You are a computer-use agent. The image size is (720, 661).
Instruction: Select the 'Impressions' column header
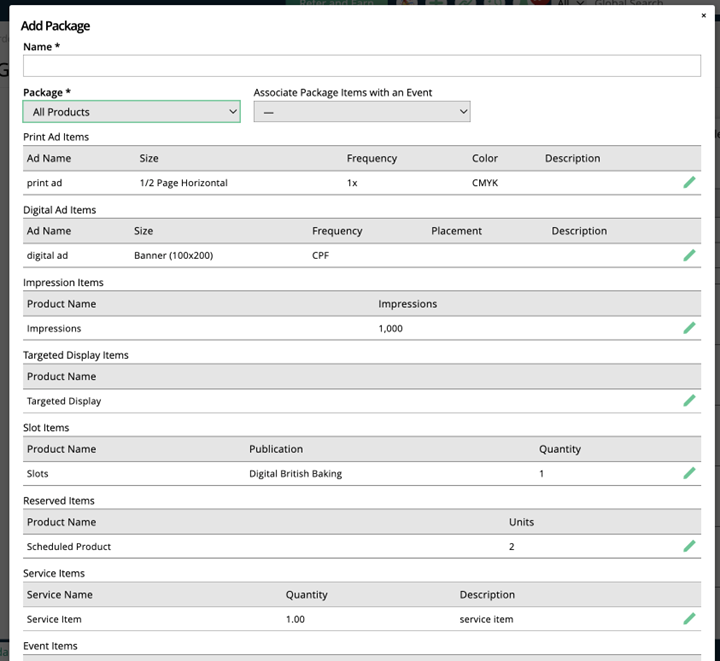tap(408, 303)
